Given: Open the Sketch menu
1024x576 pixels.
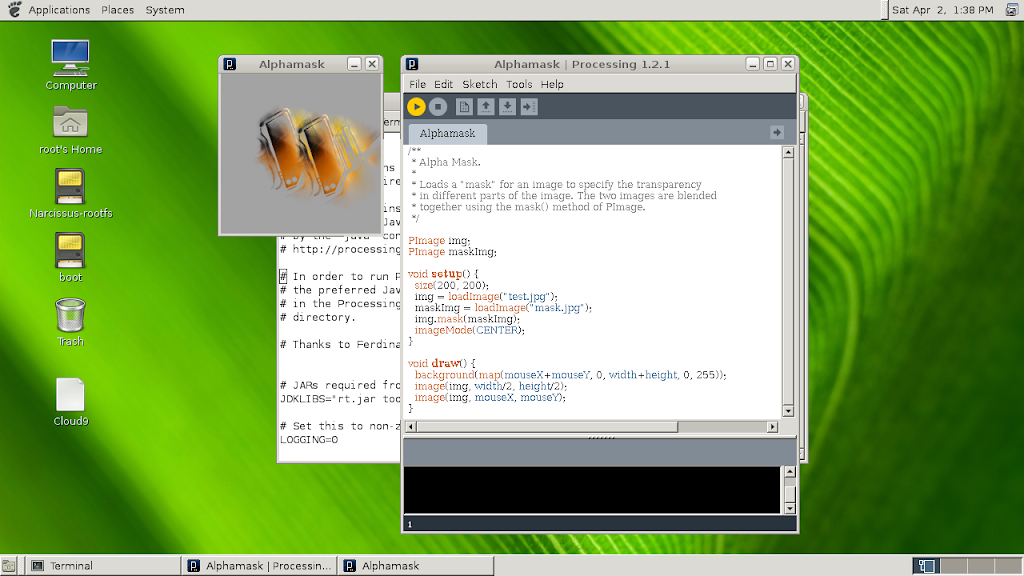Looking at the screenshot, I should pyautogui.click(x=479, y=85).
